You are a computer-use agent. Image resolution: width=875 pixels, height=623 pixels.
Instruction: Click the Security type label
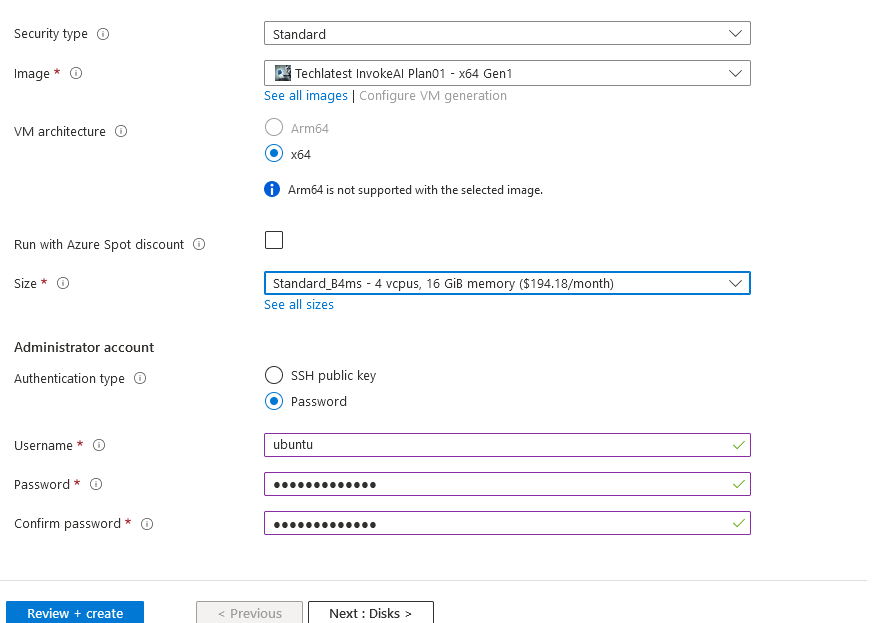tap(51, 33)
